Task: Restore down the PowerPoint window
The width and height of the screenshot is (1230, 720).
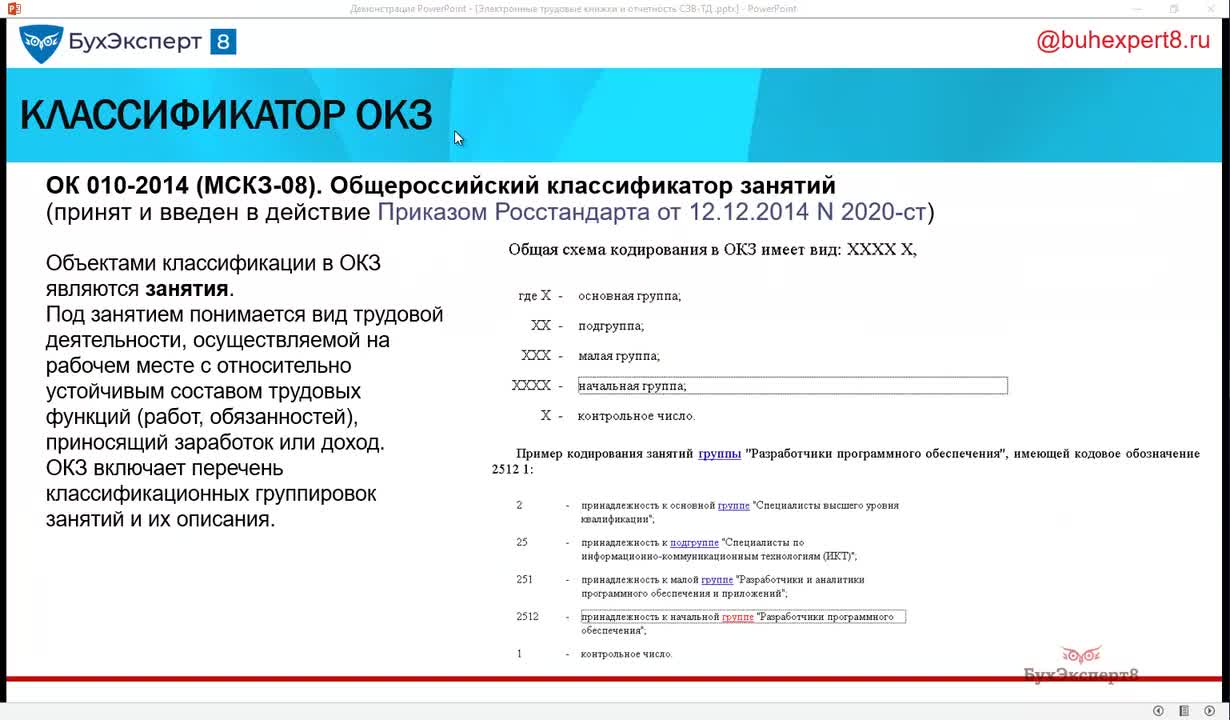Action: coord(1174,8)
